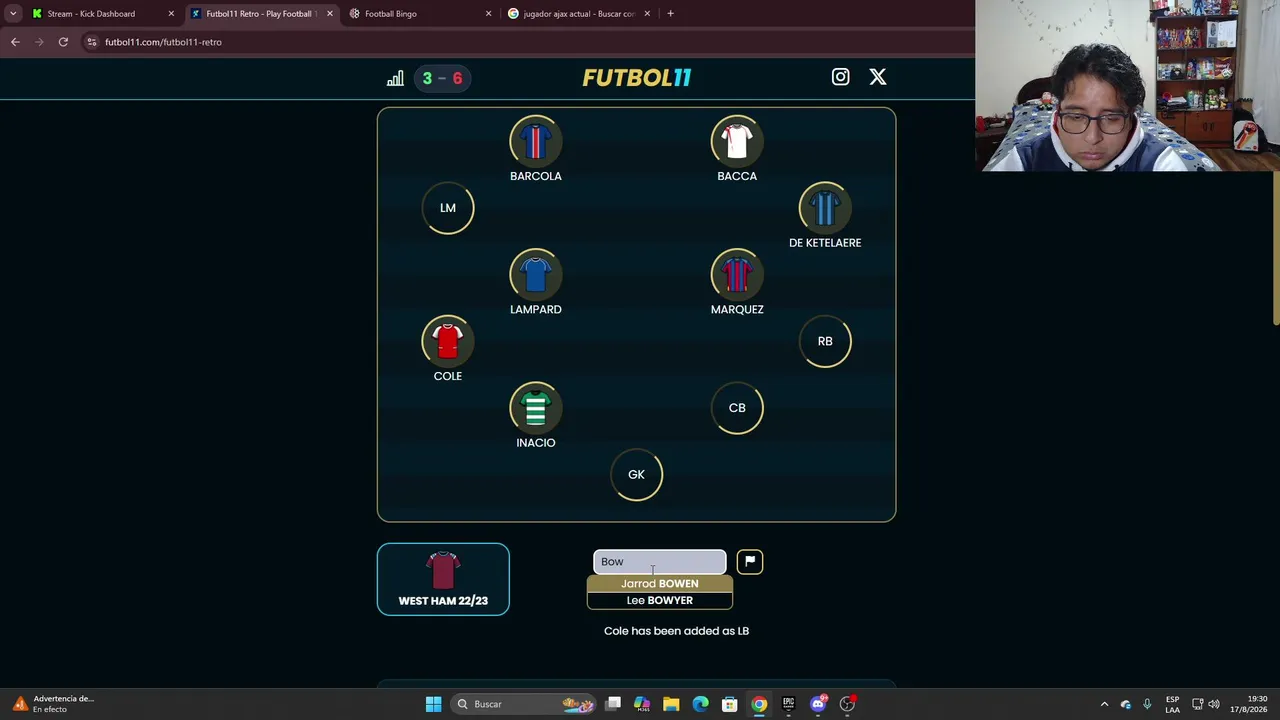Open Discord from taskbar
1280x720 pixels.
click(x=818, y=704)
